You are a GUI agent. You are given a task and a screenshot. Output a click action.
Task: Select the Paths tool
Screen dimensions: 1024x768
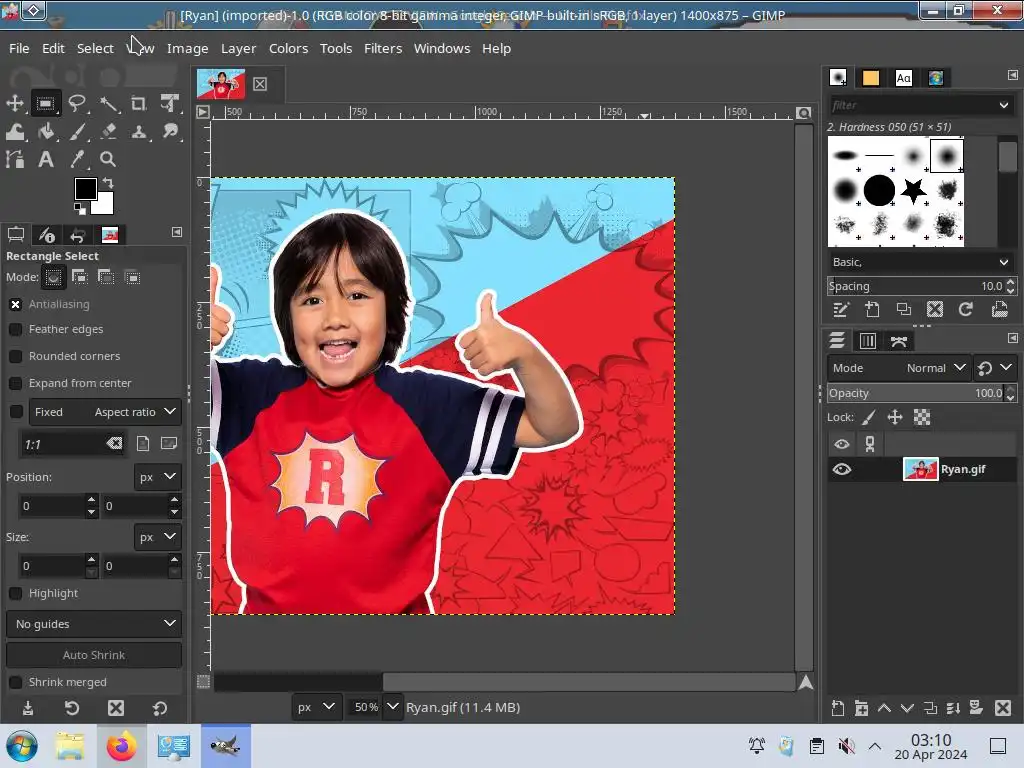coord(14,159)
